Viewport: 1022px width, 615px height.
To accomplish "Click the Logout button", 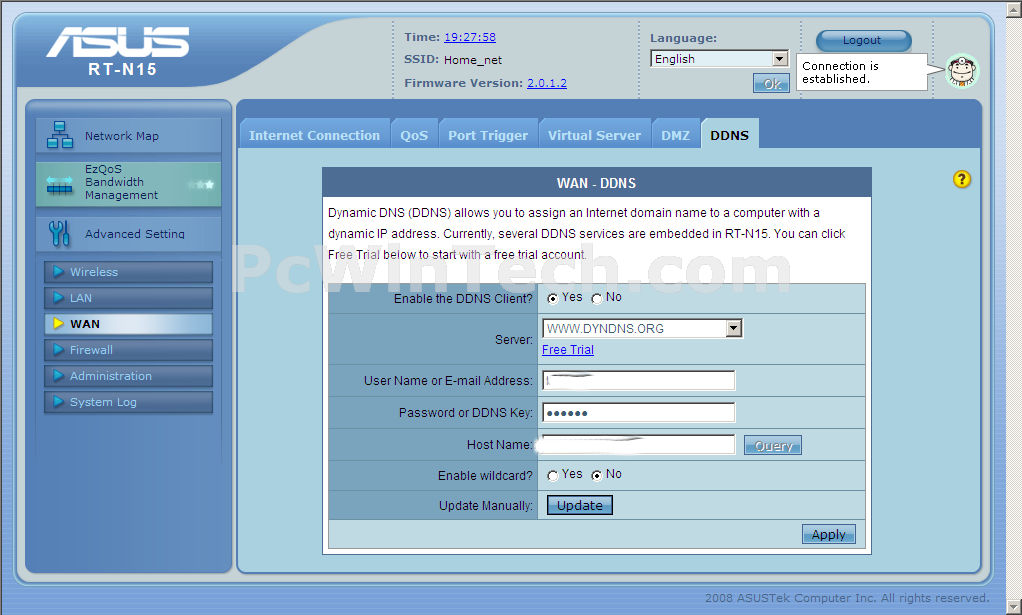I will [x=863, y=40].
